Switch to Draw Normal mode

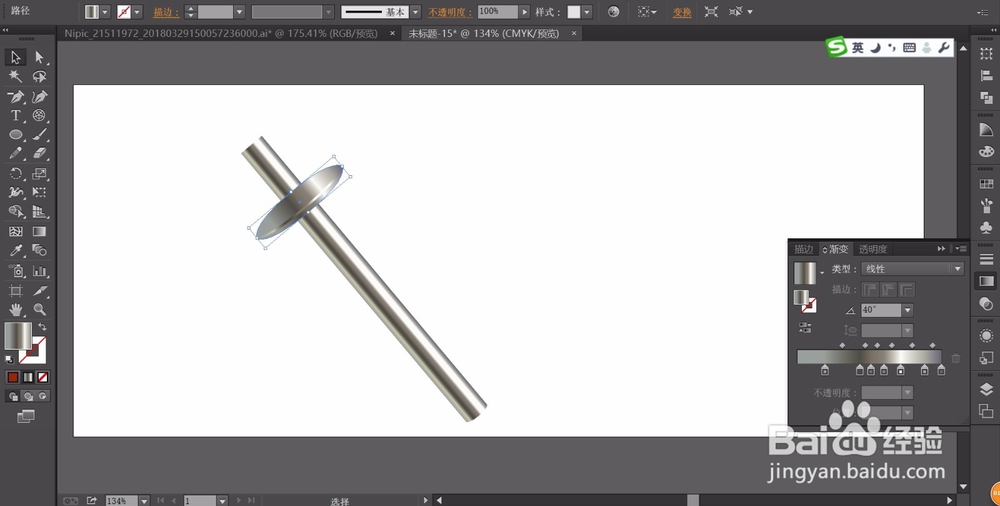point(13,396)
